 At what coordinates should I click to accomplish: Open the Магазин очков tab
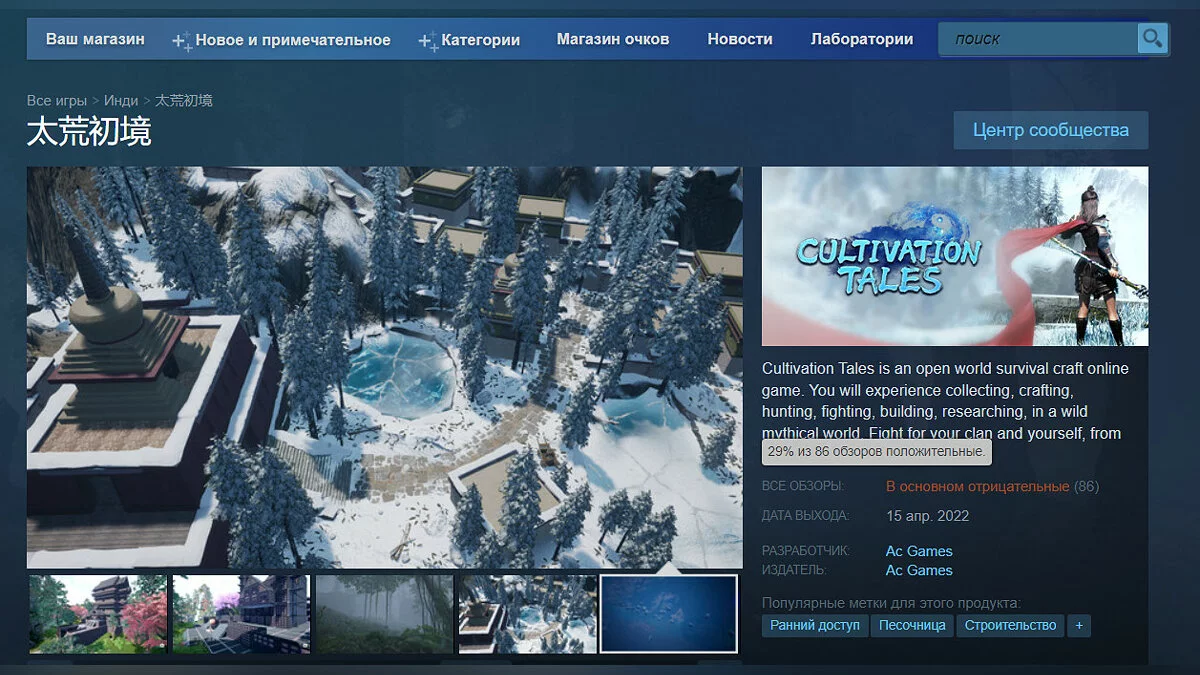(x=613, y=39)
